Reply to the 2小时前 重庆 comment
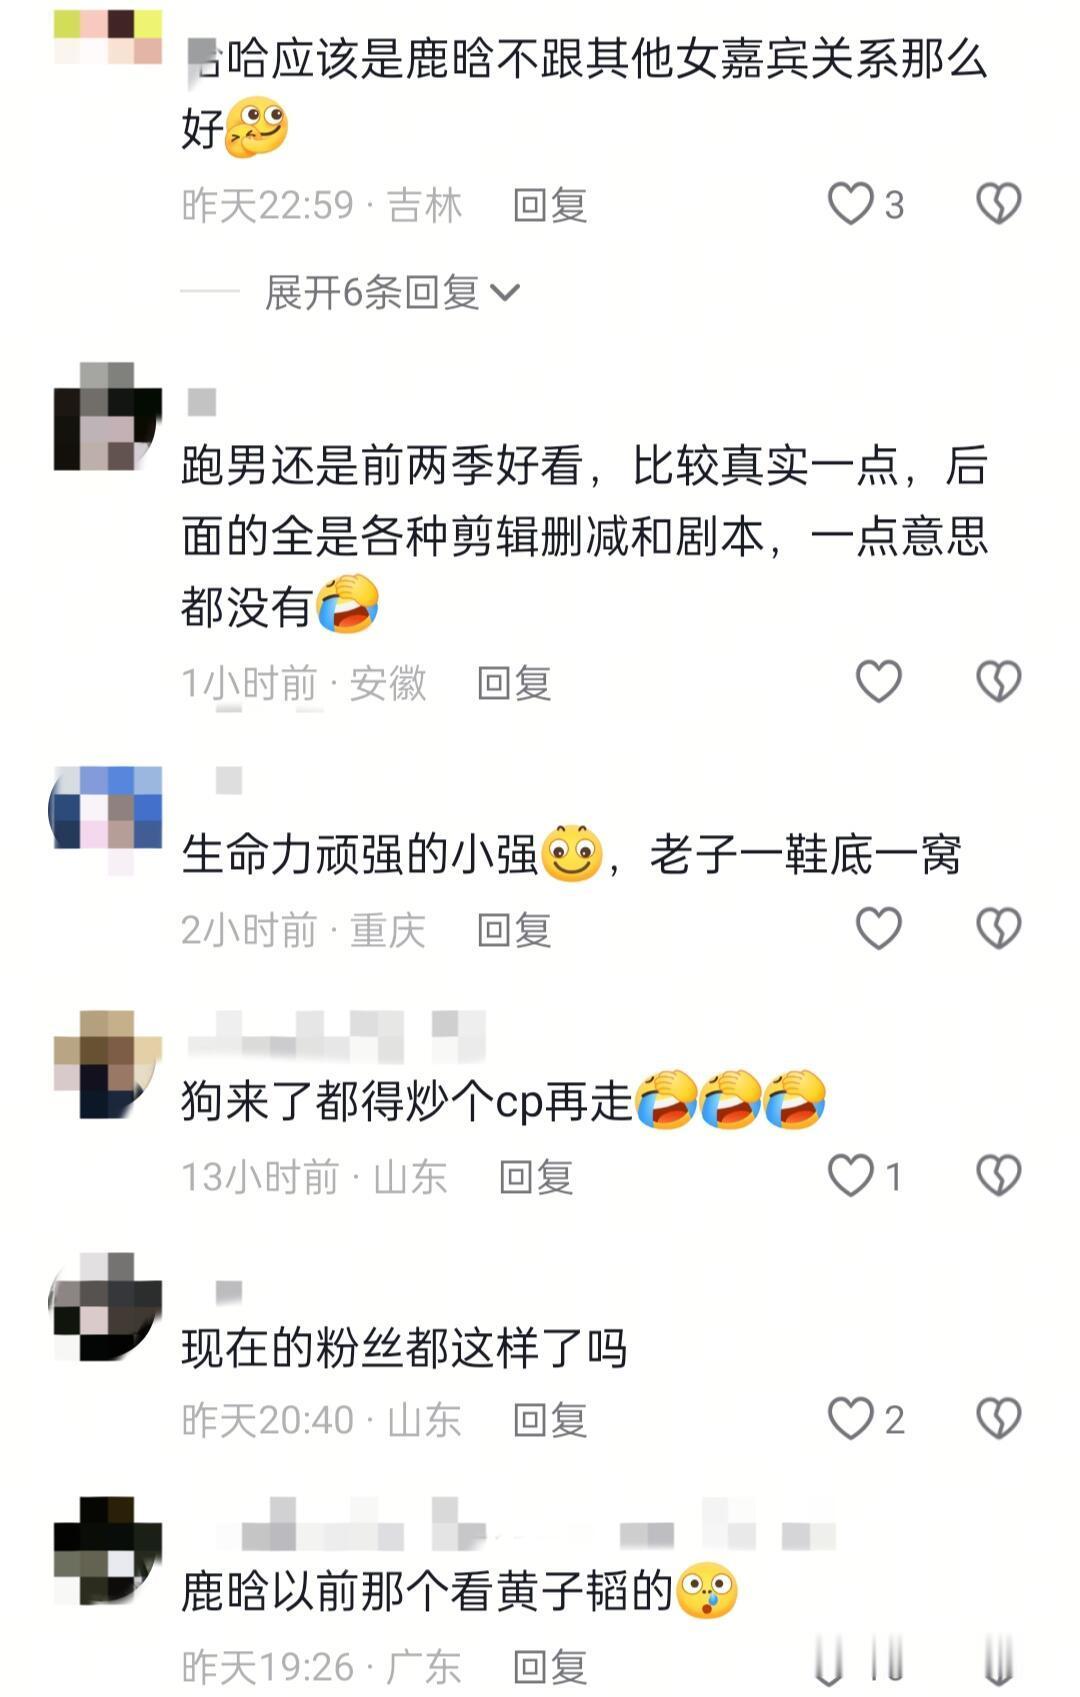1080x1697 pixels. pyautogui.click(x=514, y=931)
